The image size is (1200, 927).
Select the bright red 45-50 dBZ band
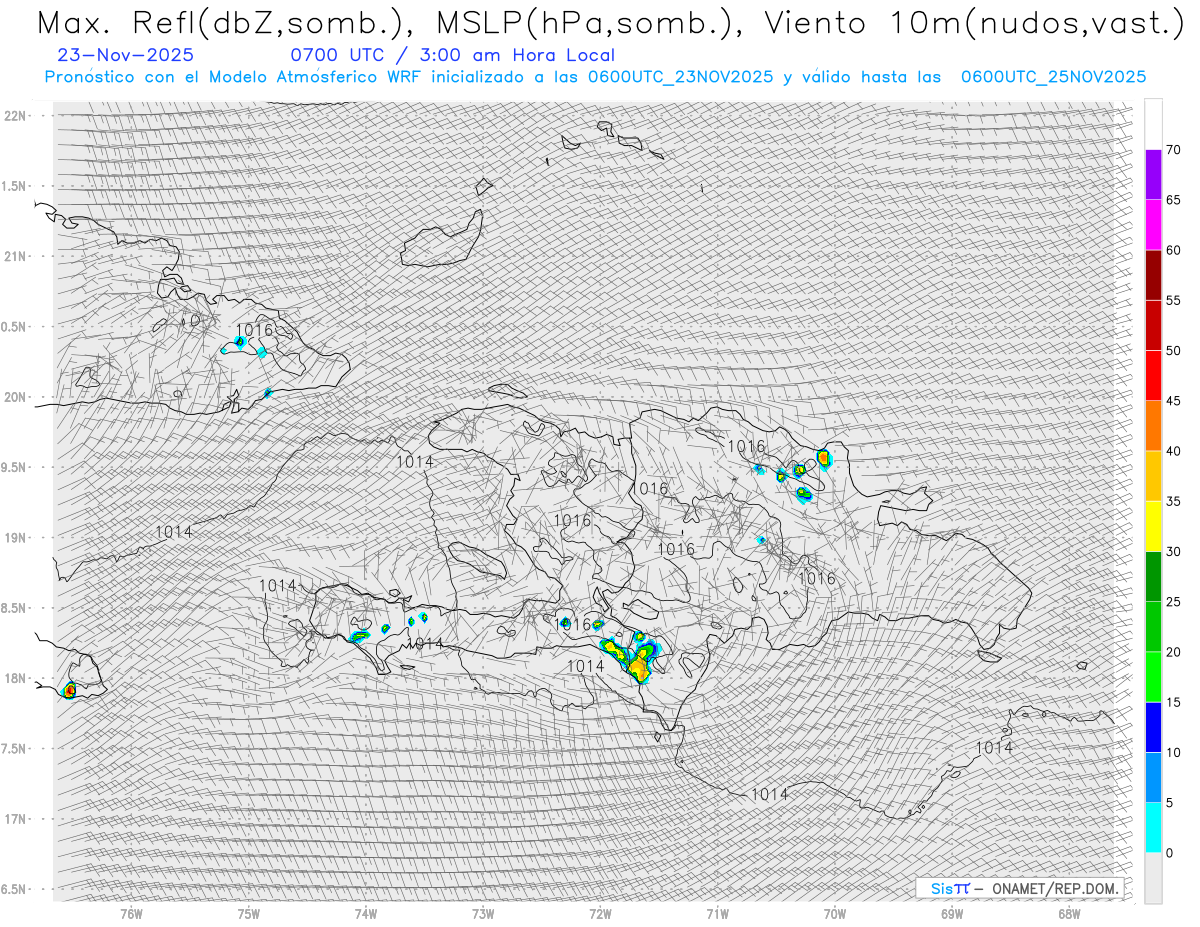pyautogui.click(x=1153, y=375)
